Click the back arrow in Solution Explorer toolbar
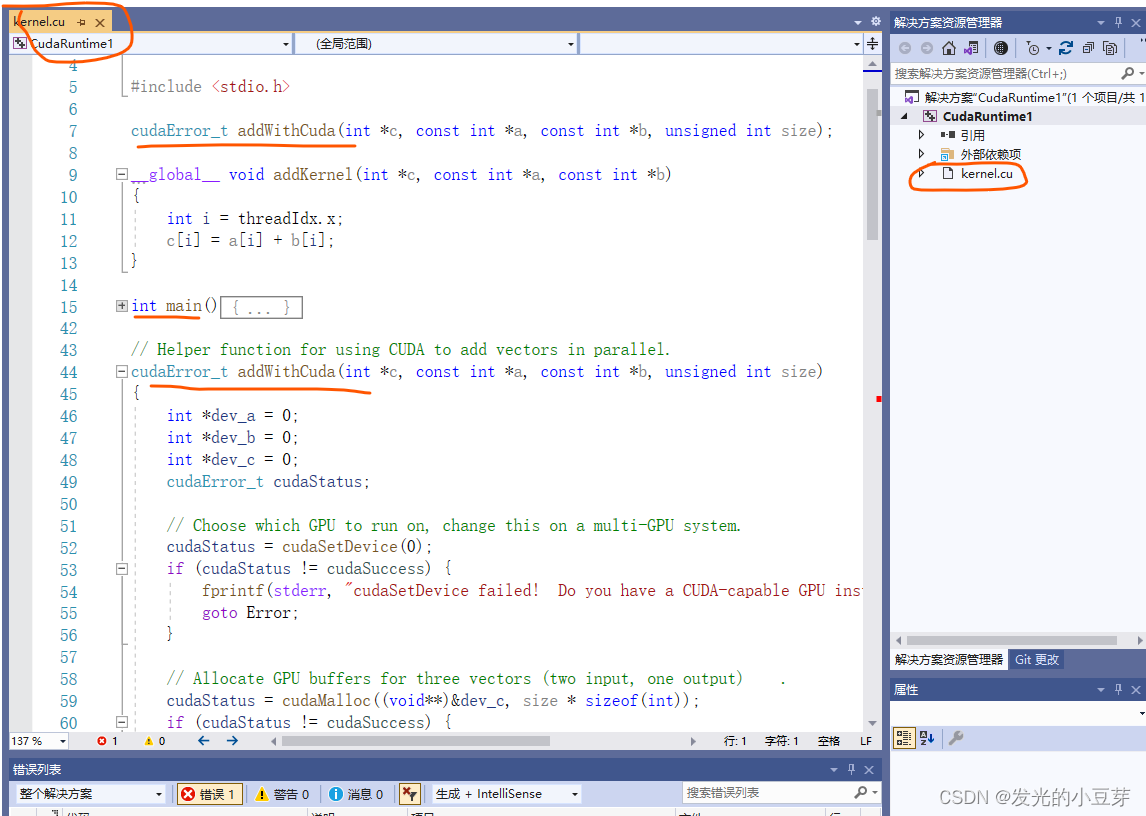 (x=905, y=48)
